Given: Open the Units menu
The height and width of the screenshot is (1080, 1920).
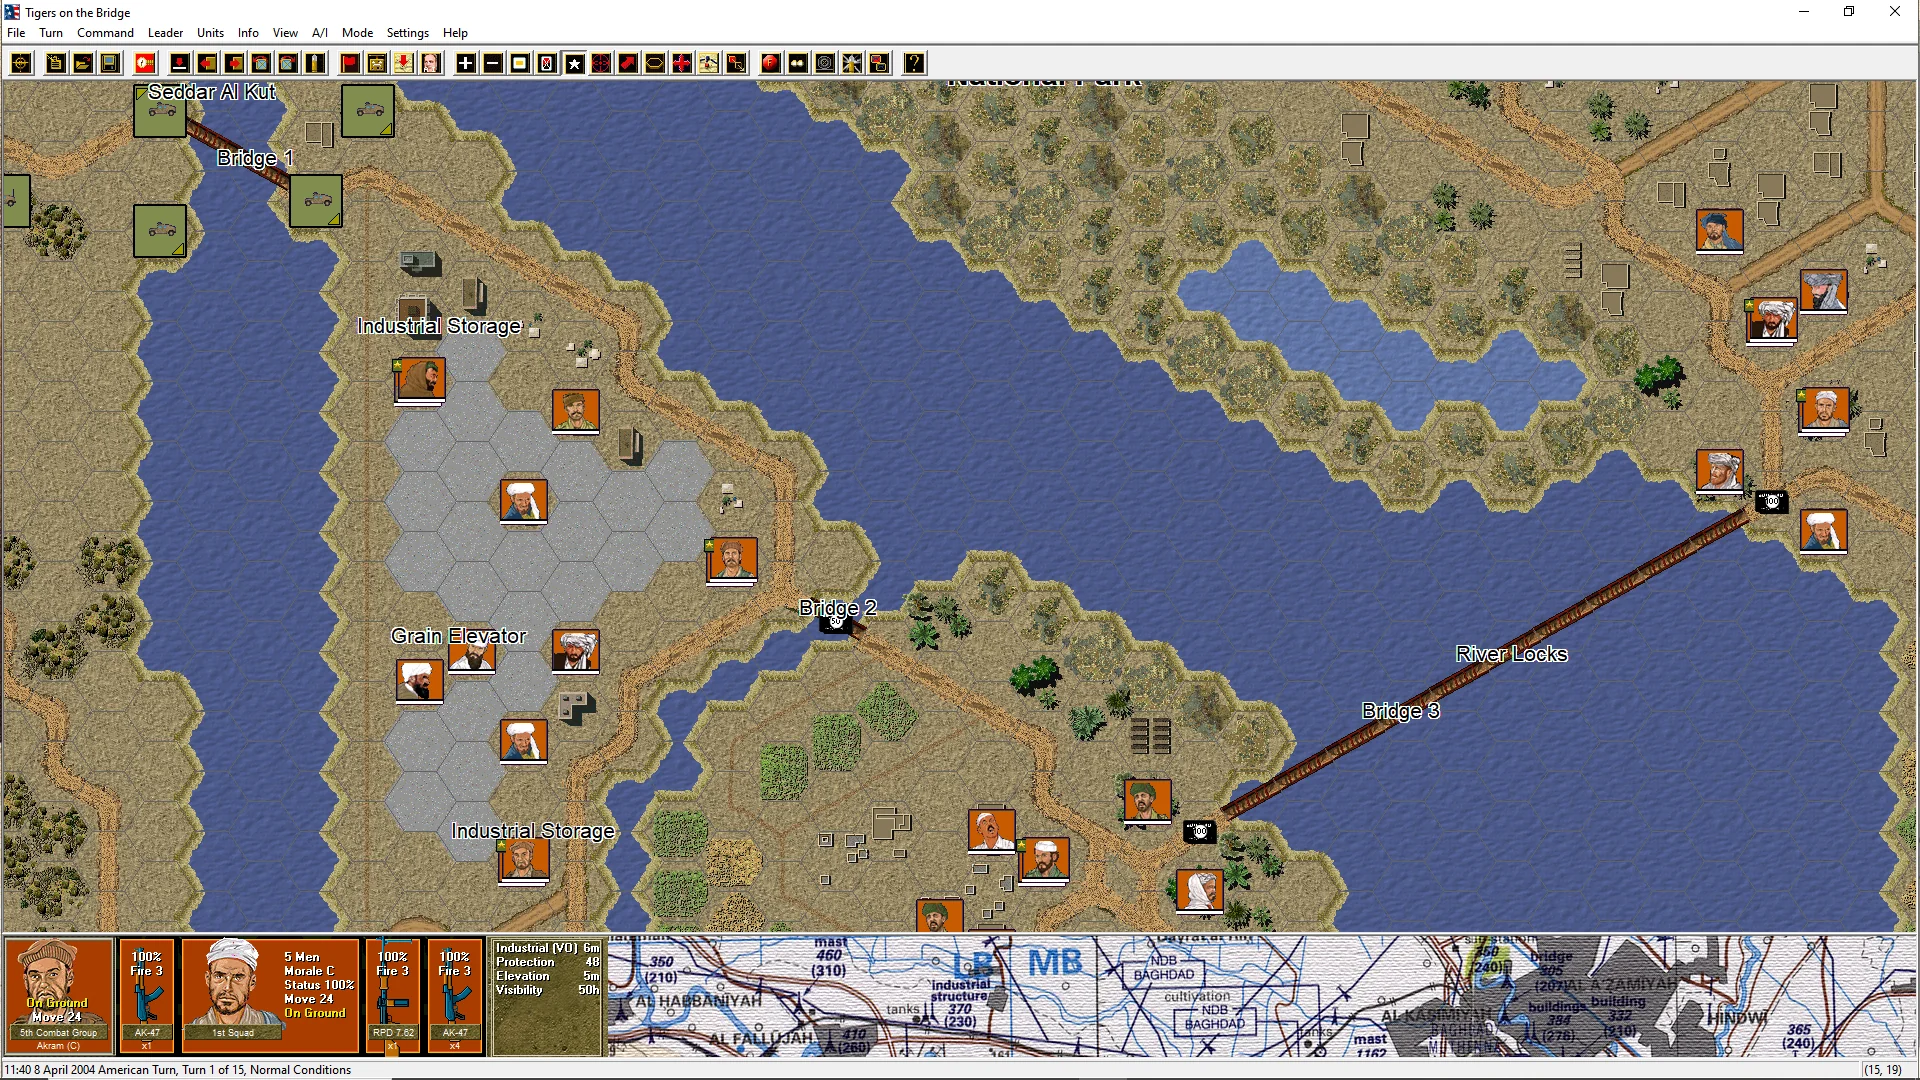Looking at the screenshot, I should point(210,33).
